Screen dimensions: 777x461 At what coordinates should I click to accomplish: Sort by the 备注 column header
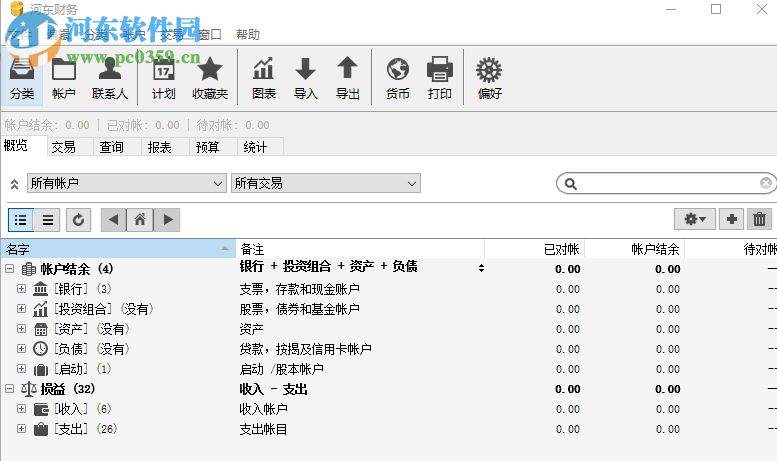click(360, 249)
